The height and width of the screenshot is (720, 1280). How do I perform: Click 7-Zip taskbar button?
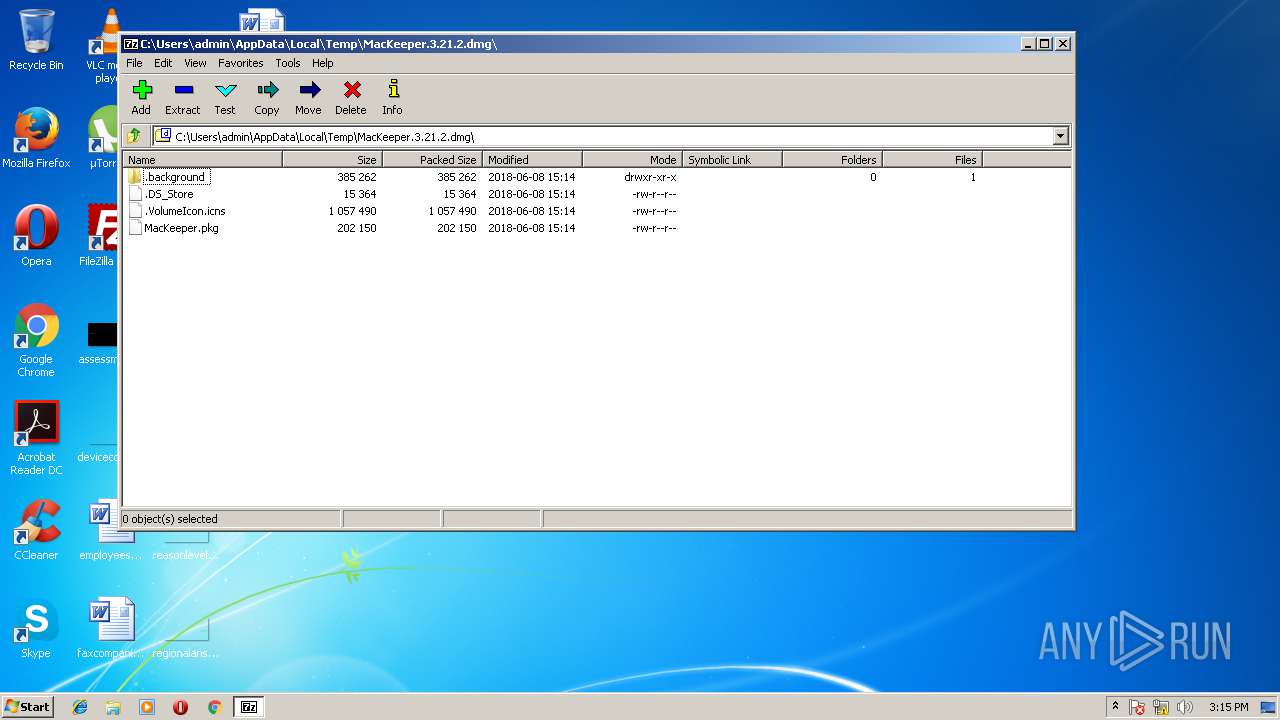(x=249, y=707)
